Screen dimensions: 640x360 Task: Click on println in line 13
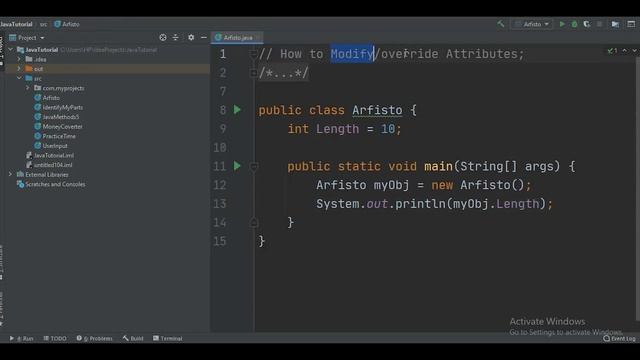tap(421, 204)
